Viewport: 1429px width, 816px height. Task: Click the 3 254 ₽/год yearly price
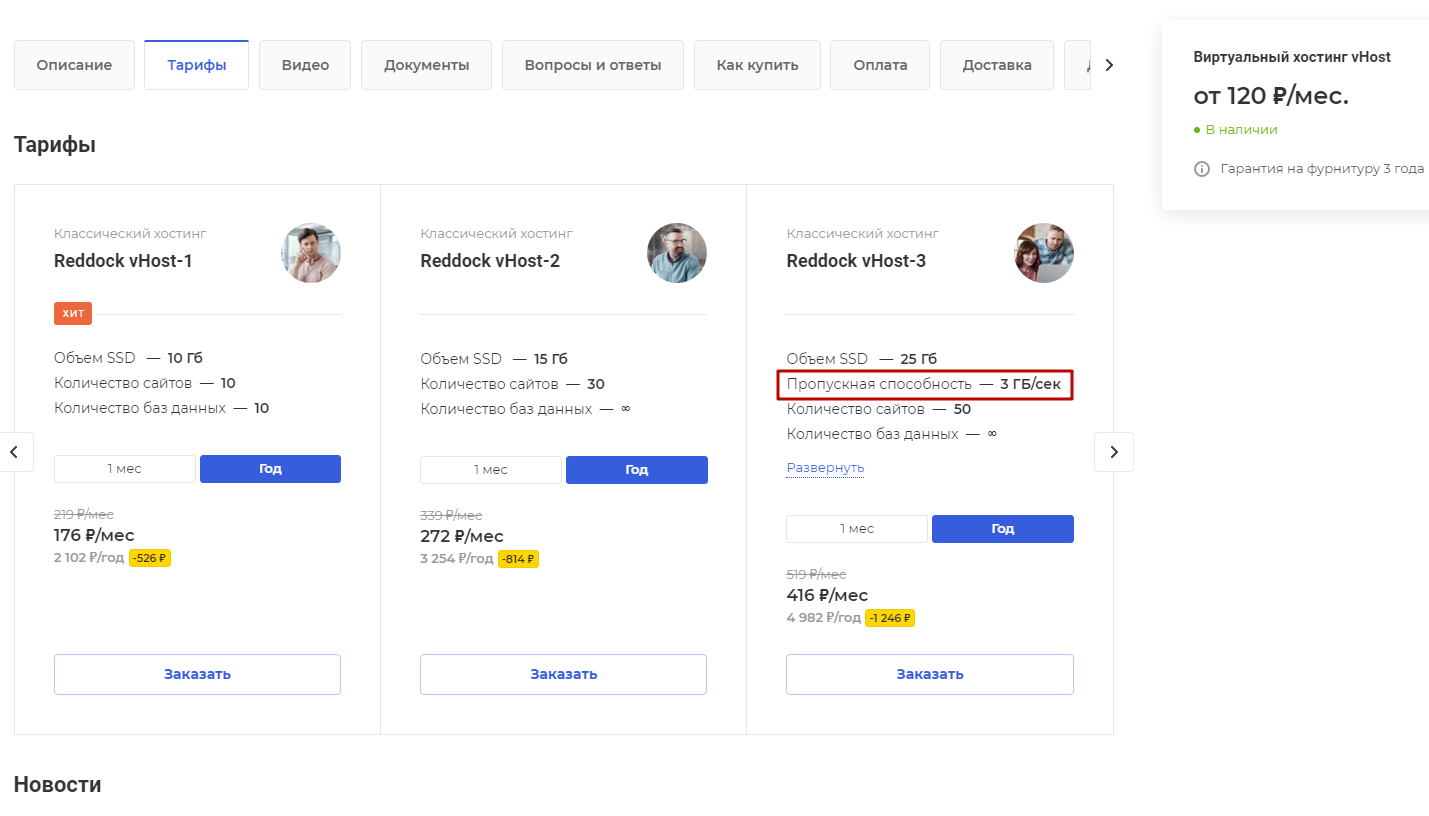point(457,559)
